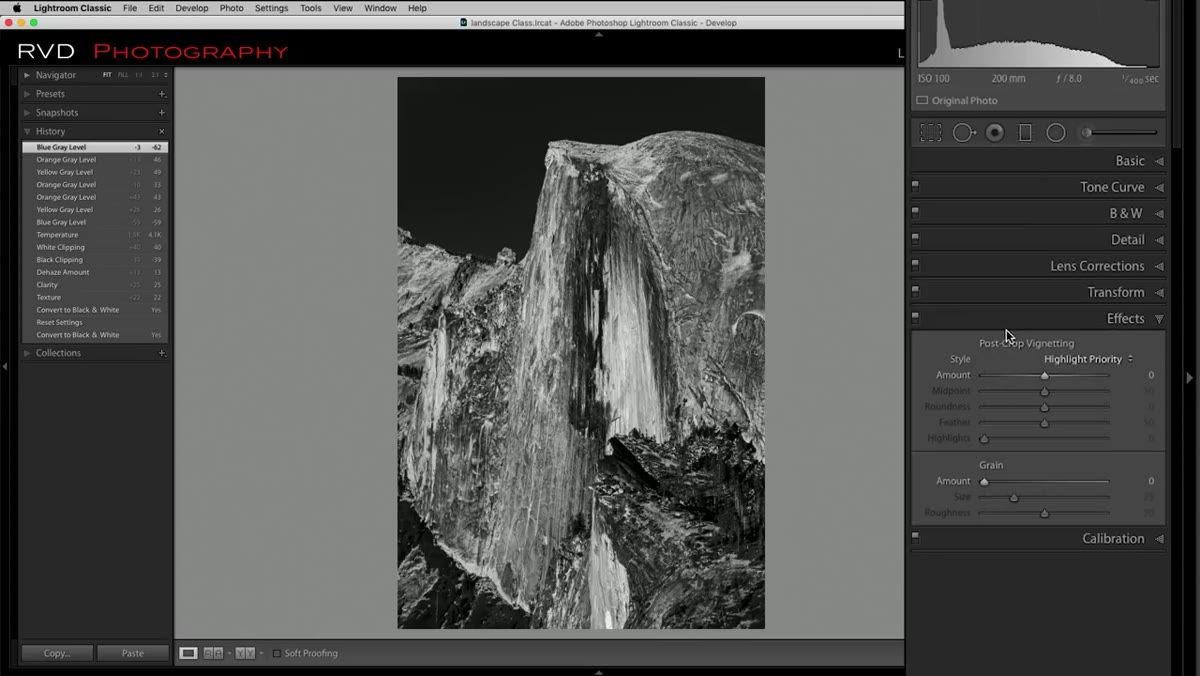Open the Develop menu

[192, 8]
